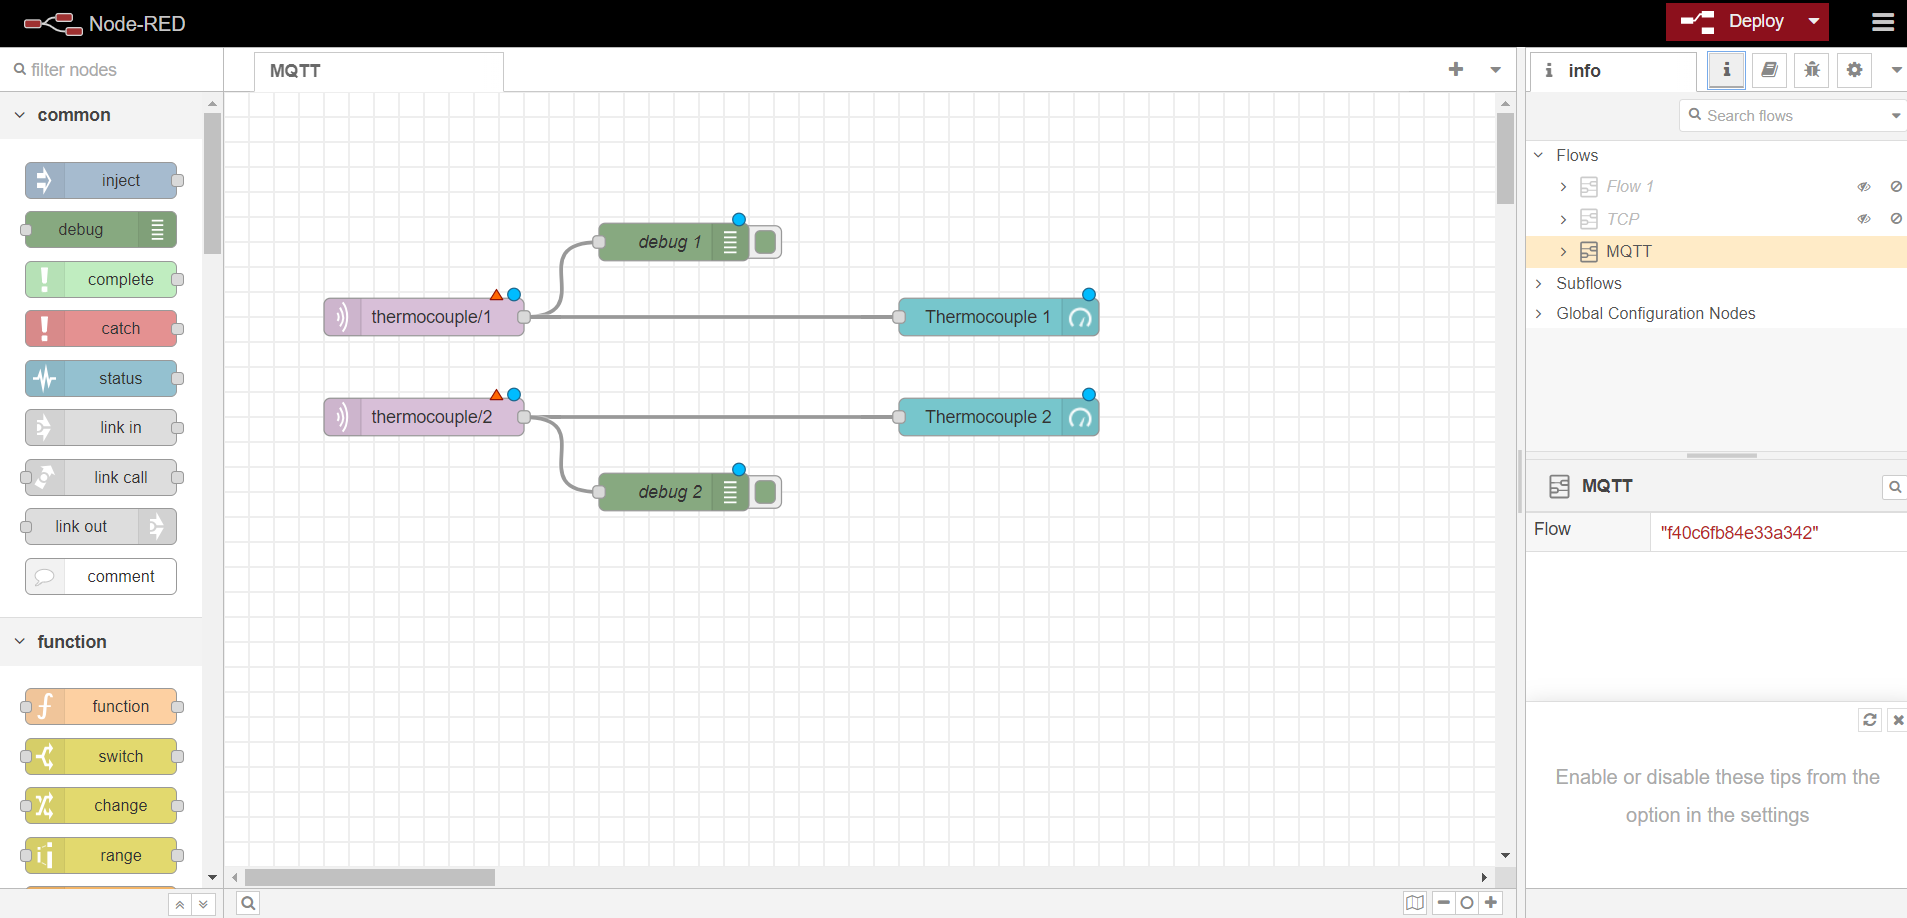Viewport: 1907px width, 918px height.
Task: Select the inject node in the palette
Action: 102,180
